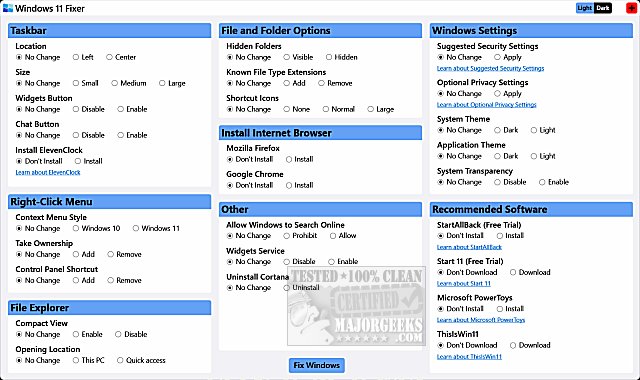Viewport: 640px width, 380px height.
Task: Open Learn about Microsoft PowerToys link
Action: pos(481,320)
